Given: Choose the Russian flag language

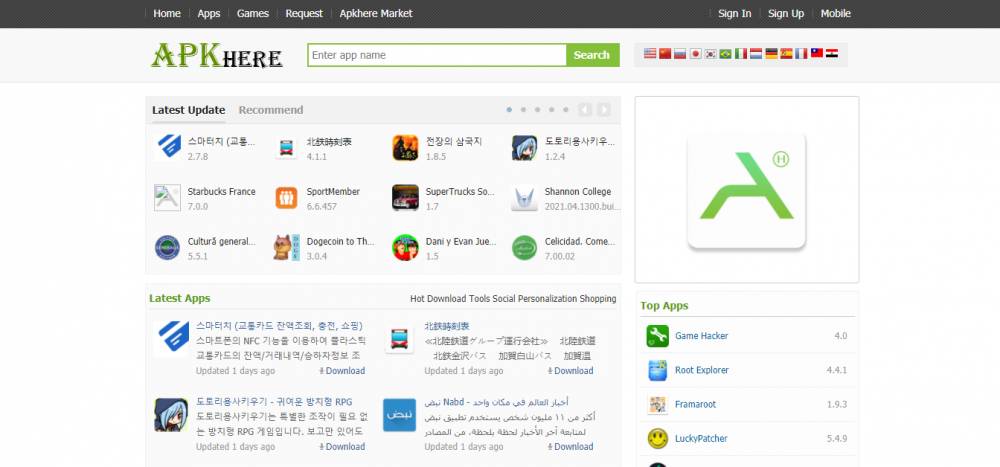Looking at the screenshot, I should coord(680,54).
